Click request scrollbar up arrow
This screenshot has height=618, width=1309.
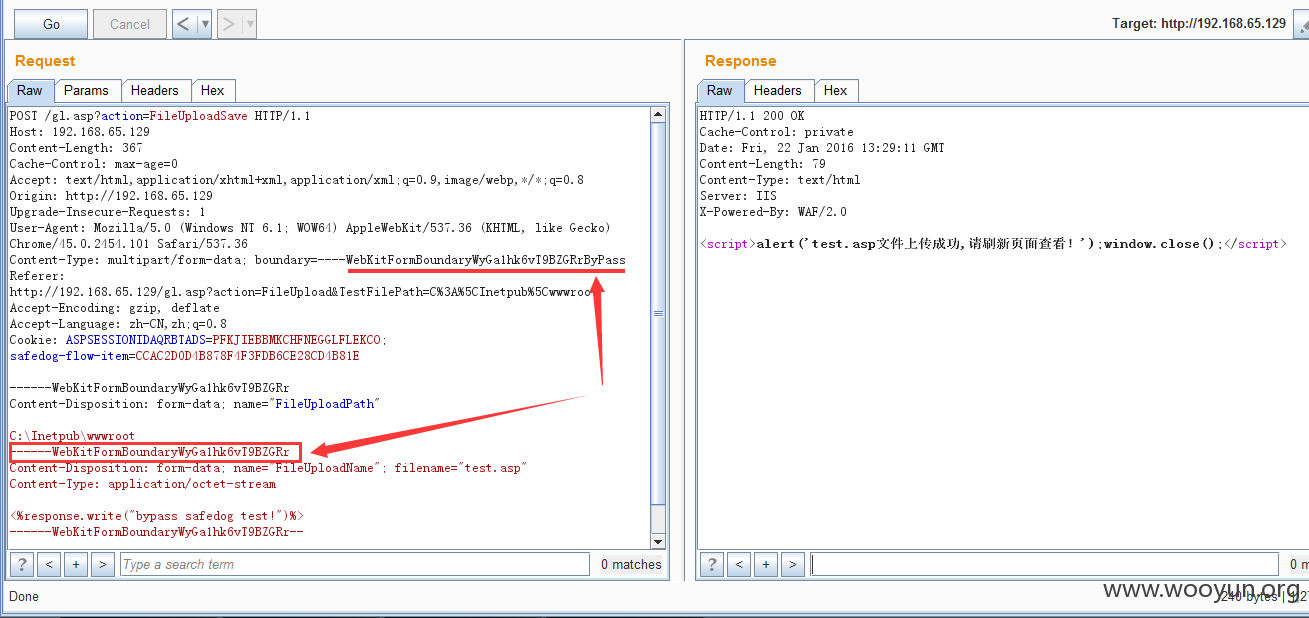point(658,114)
